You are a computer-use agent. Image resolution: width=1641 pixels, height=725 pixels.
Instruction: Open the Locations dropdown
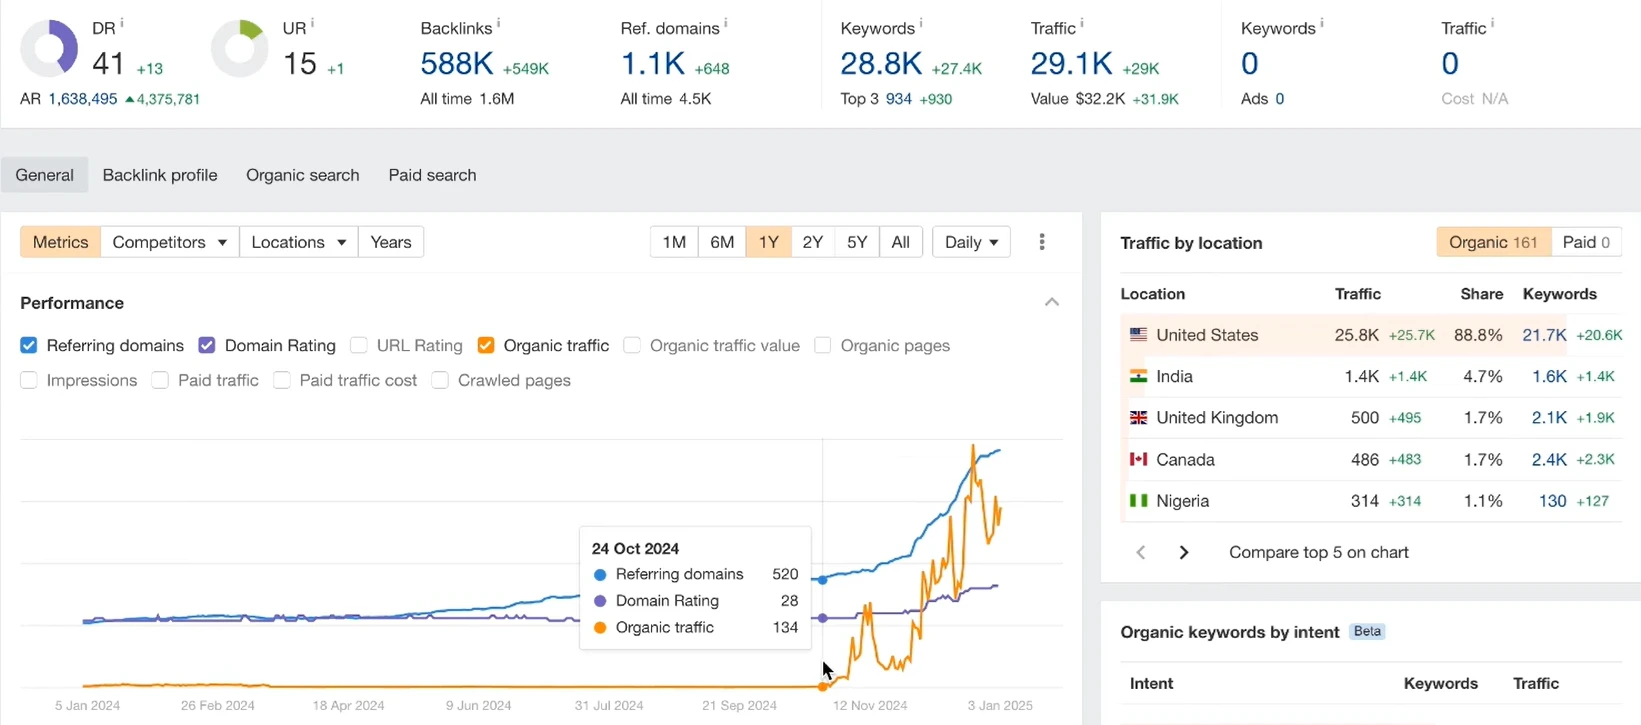click(x=299, y=242)
